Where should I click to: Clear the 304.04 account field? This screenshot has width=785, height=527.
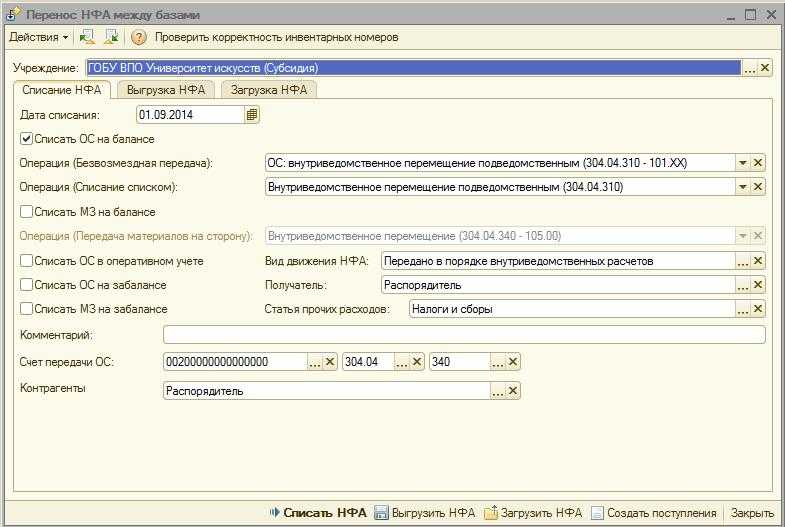tap(417, 362)
